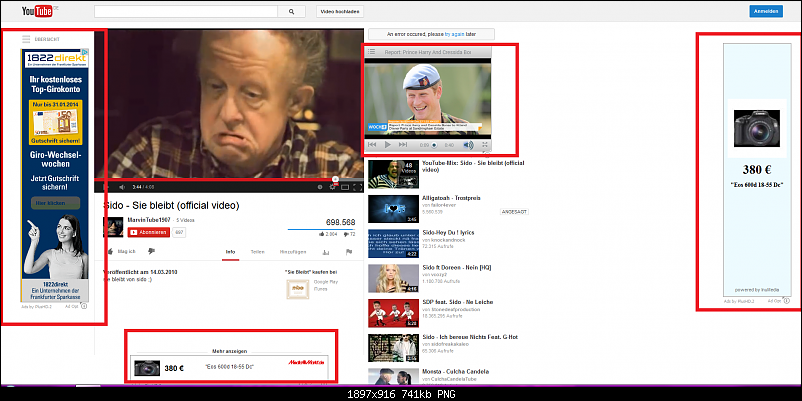Play the Prince Harry ad video
802x401 pixels.
[x=388, y=145]
